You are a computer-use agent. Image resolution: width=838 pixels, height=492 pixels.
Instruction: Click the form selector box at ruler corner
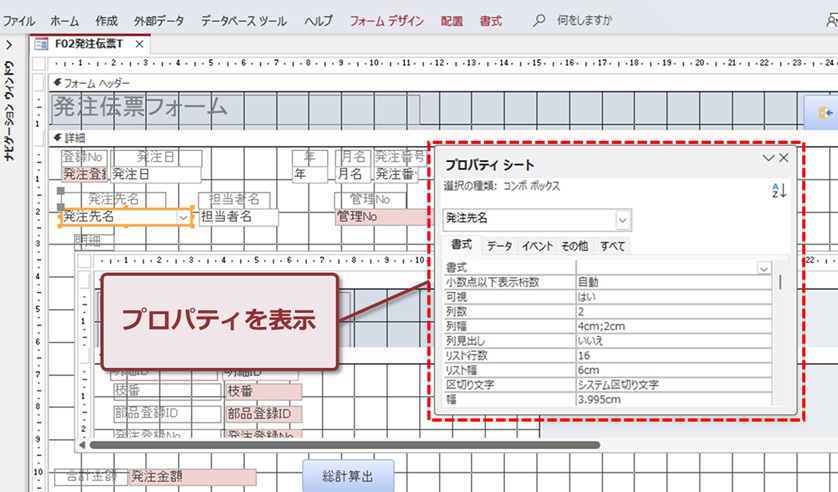(x=38, y=64)
